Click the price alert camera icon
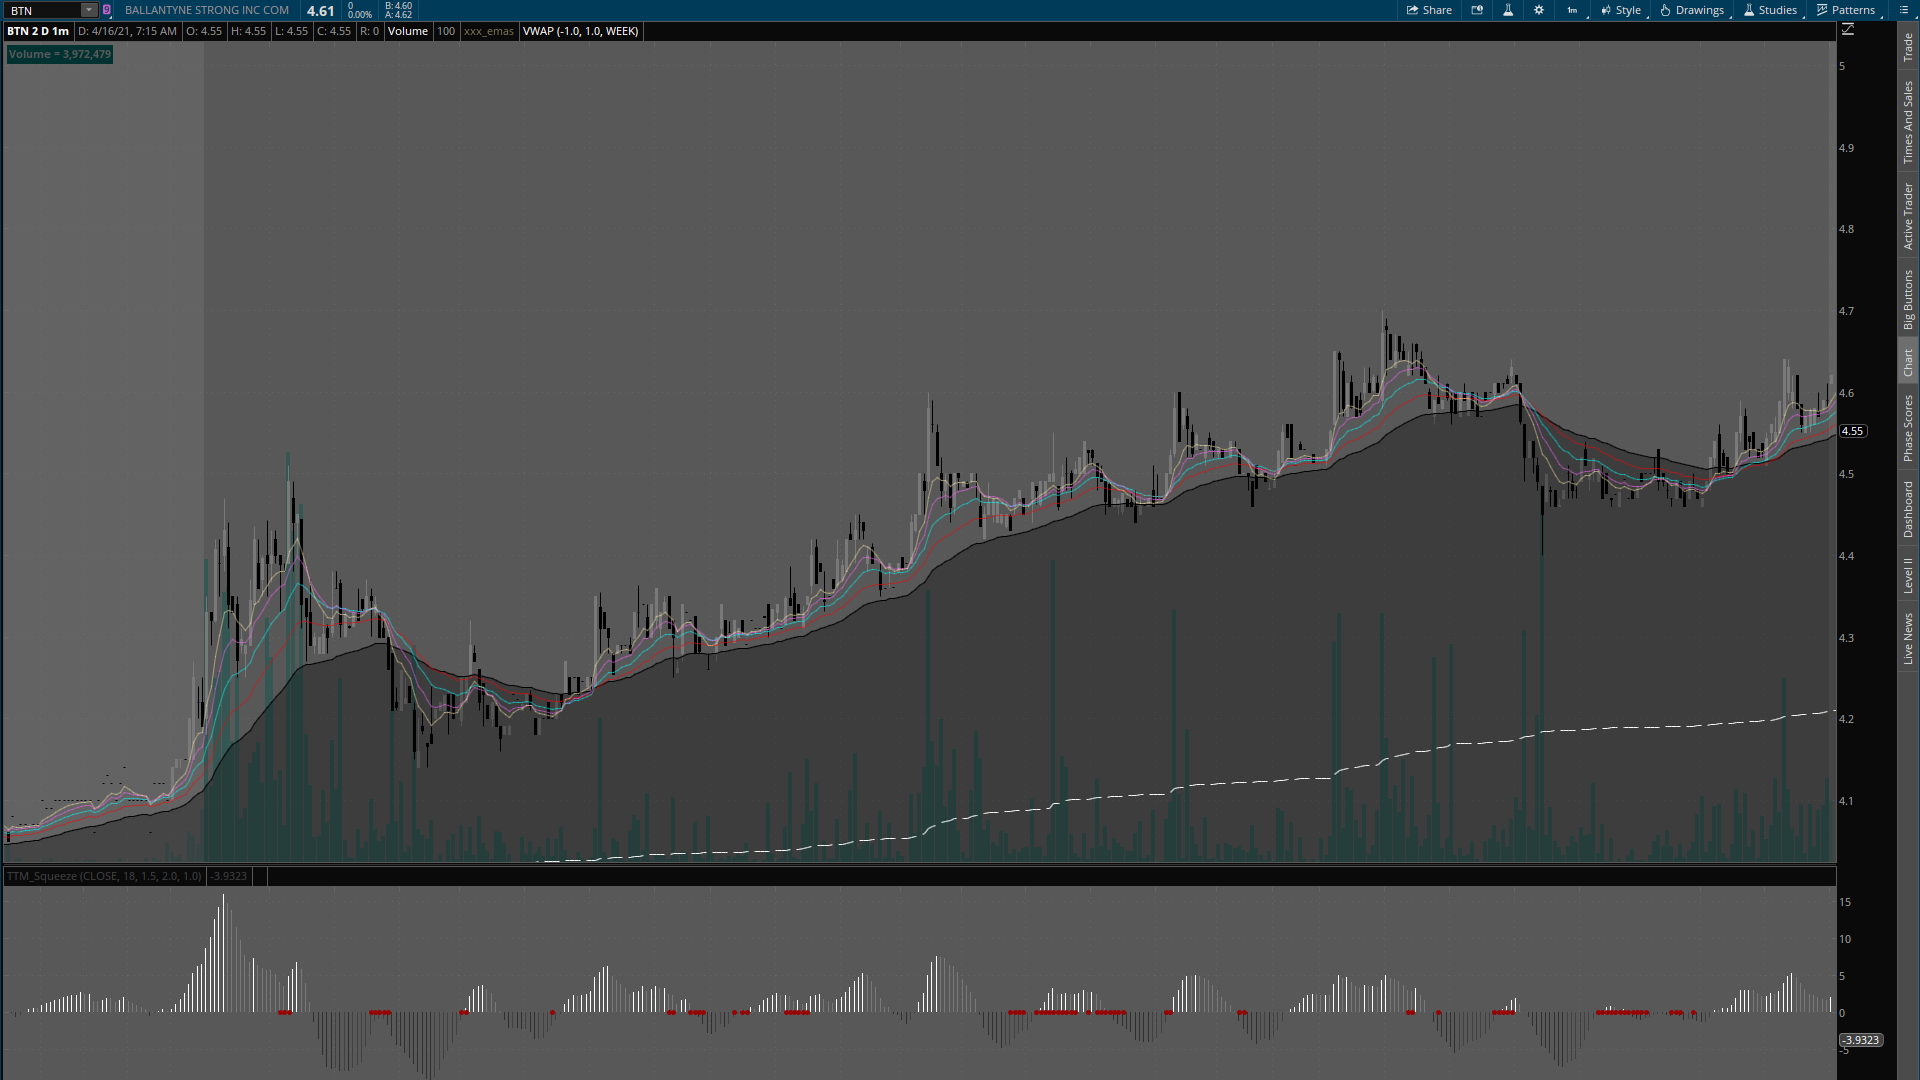 pyautogui.click(x=1477, y=10)
